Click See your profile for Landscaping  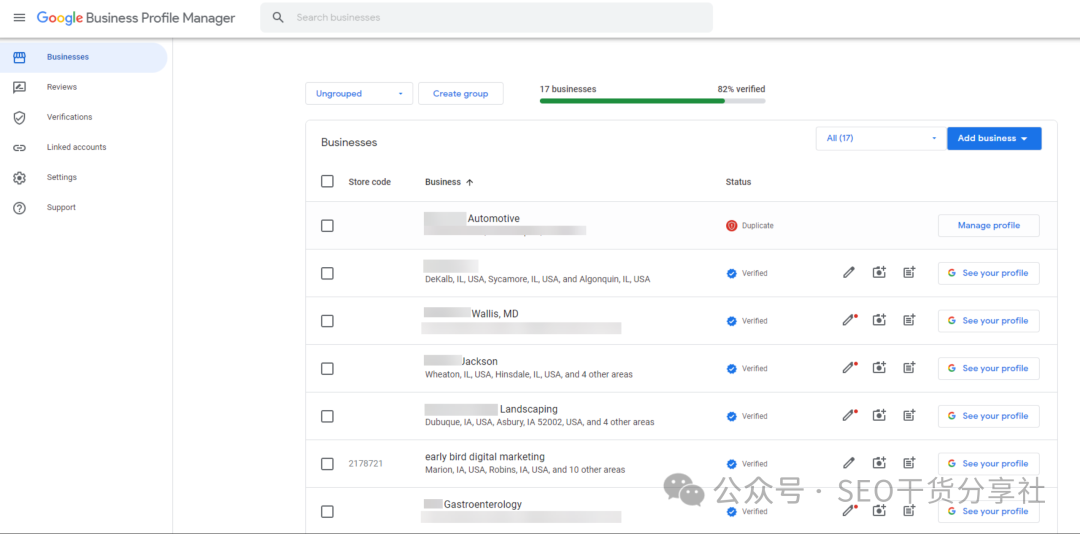[x=988, y=415]
